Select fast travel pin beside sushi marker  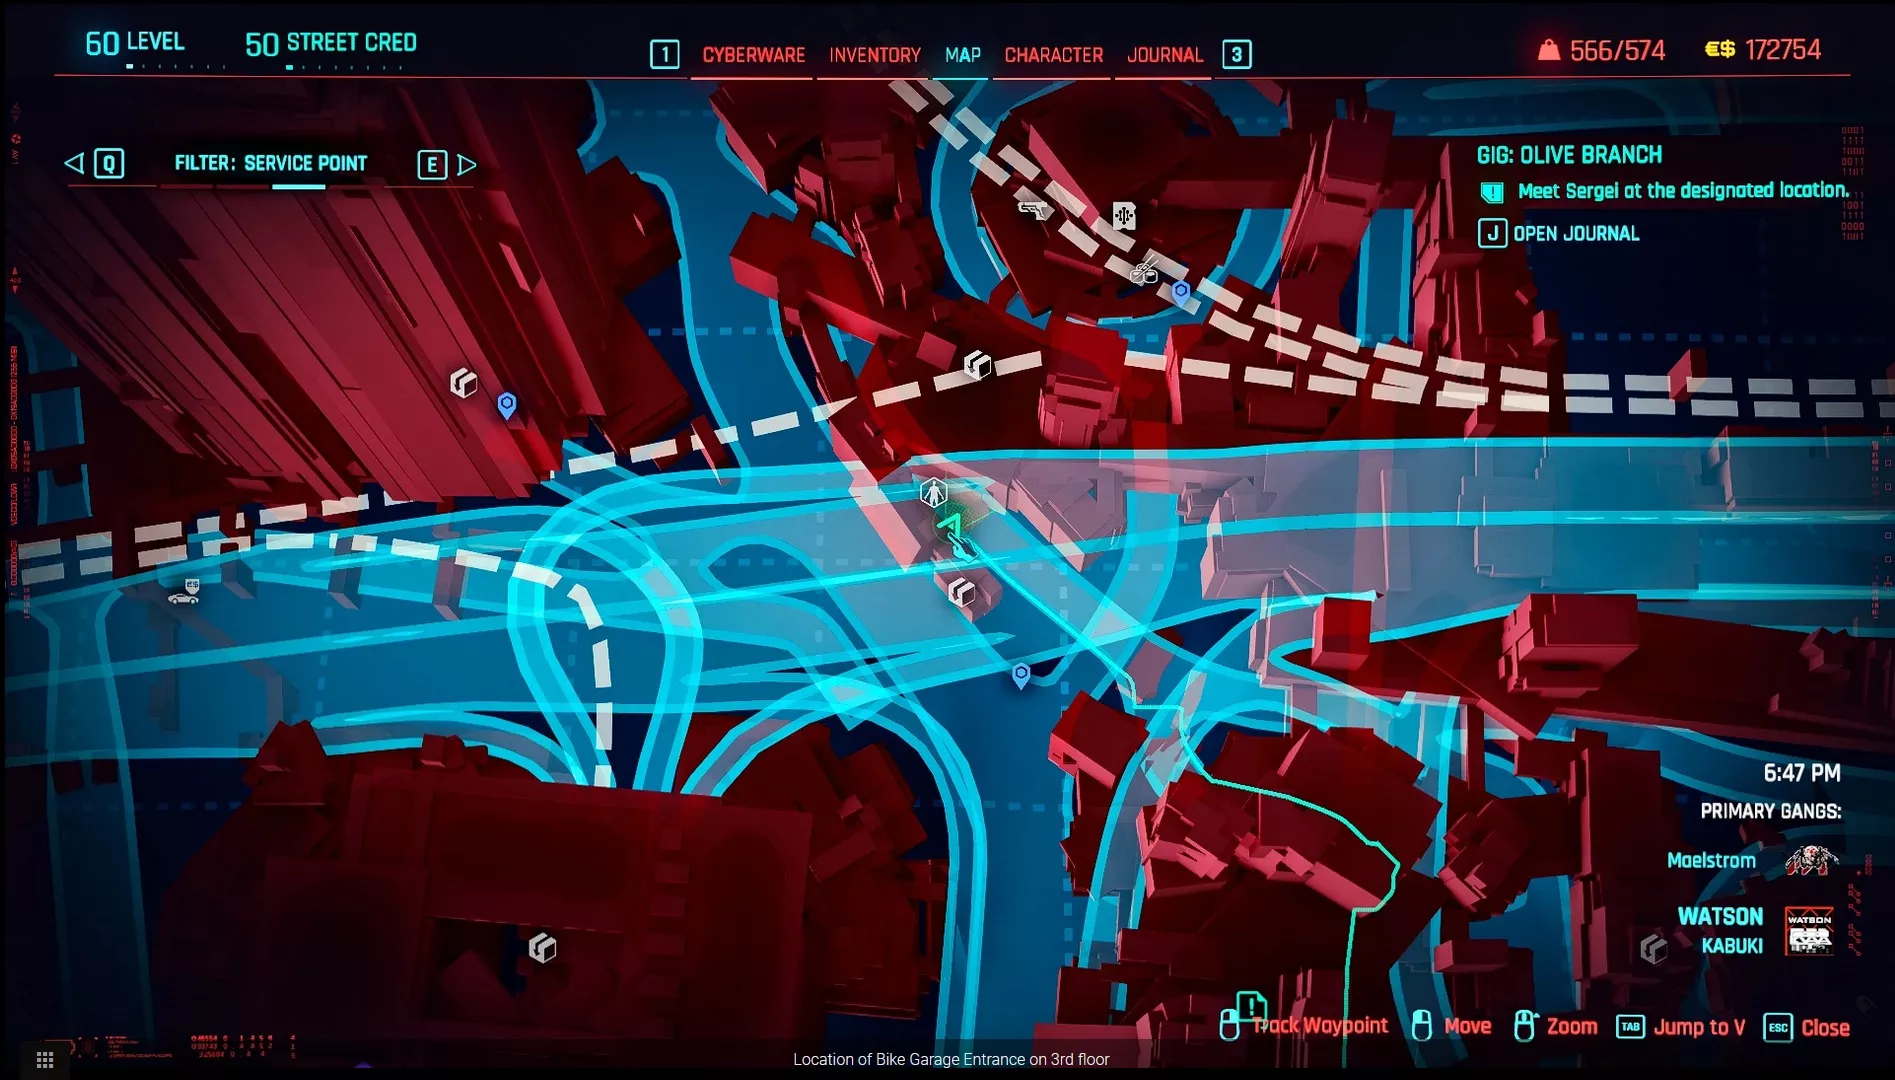coord(1181,292)
